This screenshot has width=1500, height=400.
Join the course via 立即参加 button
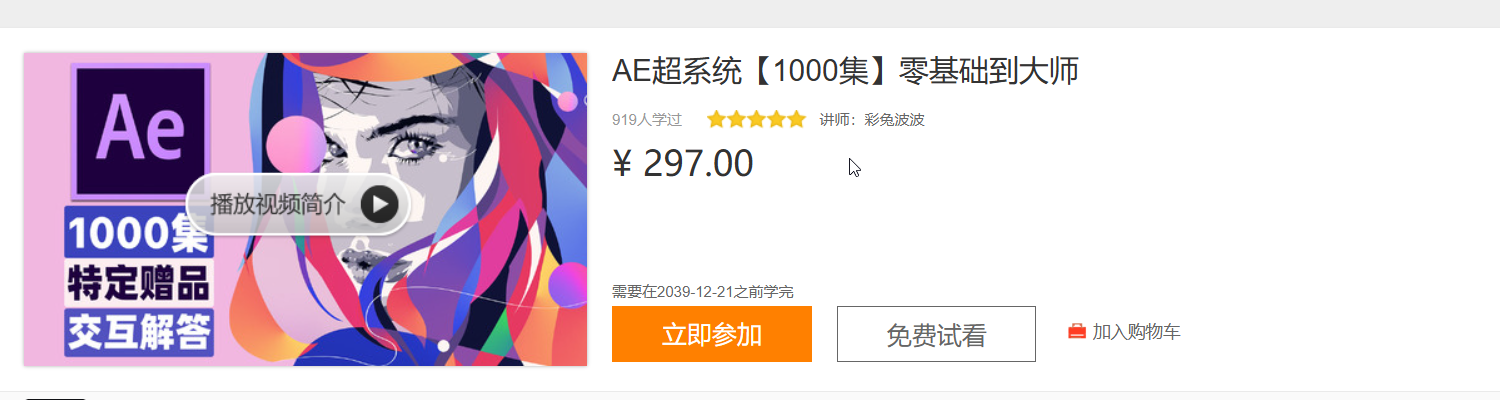point(712,334)
